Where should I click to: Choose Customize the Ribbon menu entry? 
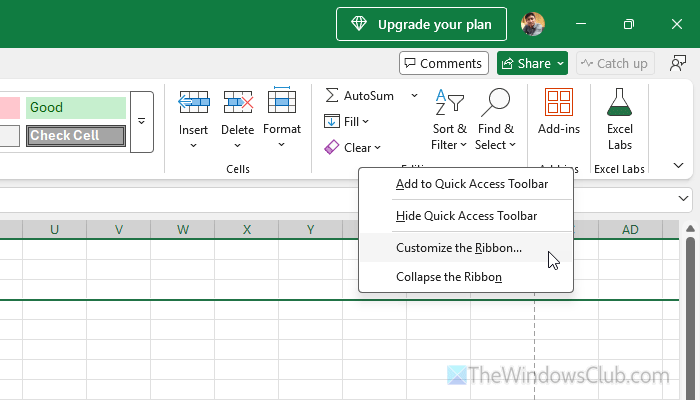click(x=466, y=248)
